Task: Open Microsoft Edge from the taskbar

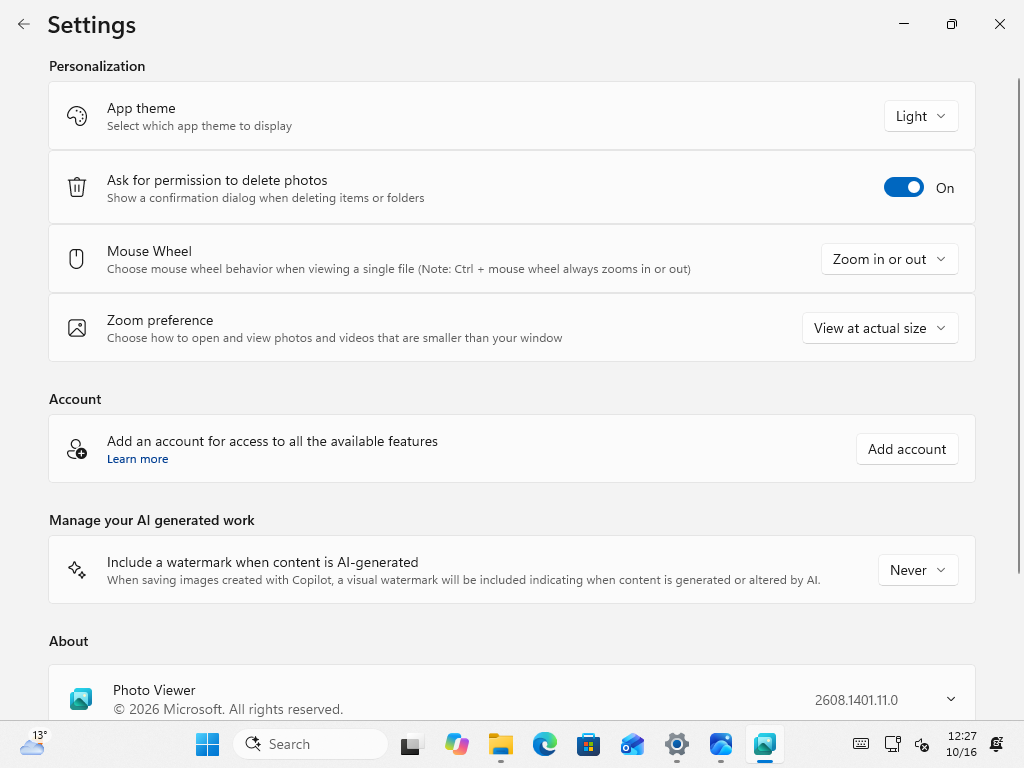Action: pos(545,744)
